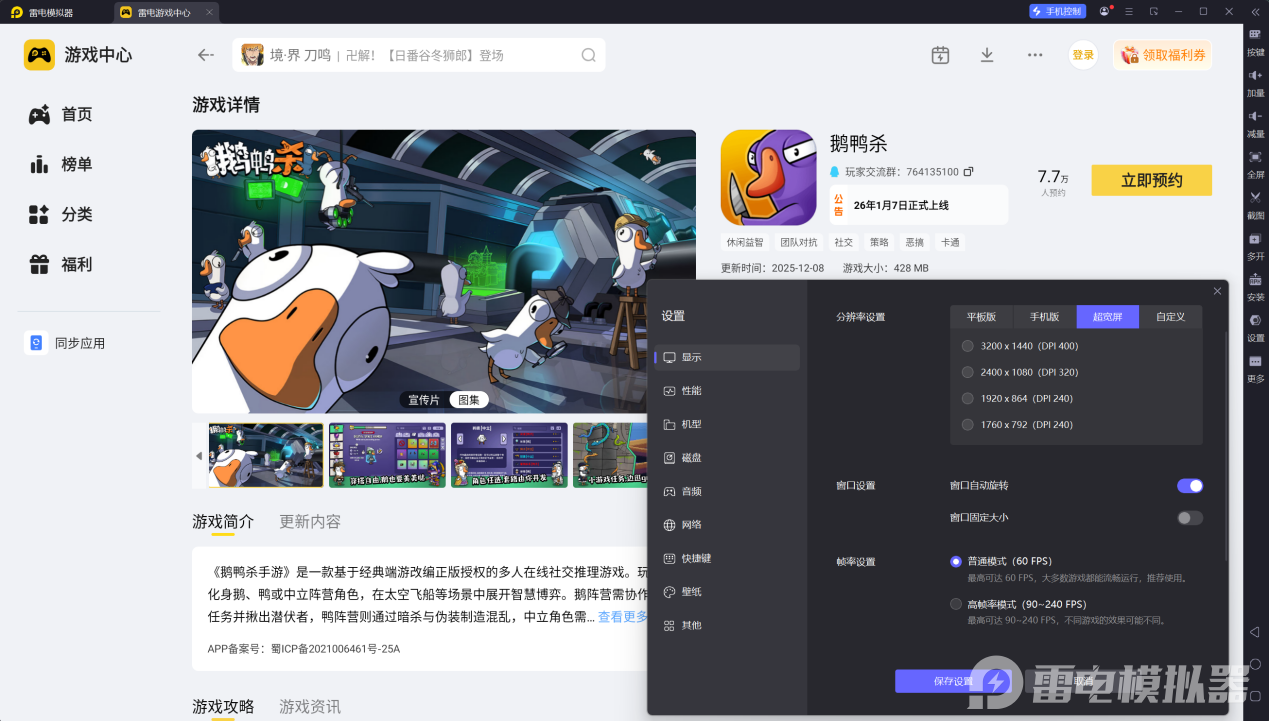
Task: Click the 立即预约 button
Action: coord(1151,181)
